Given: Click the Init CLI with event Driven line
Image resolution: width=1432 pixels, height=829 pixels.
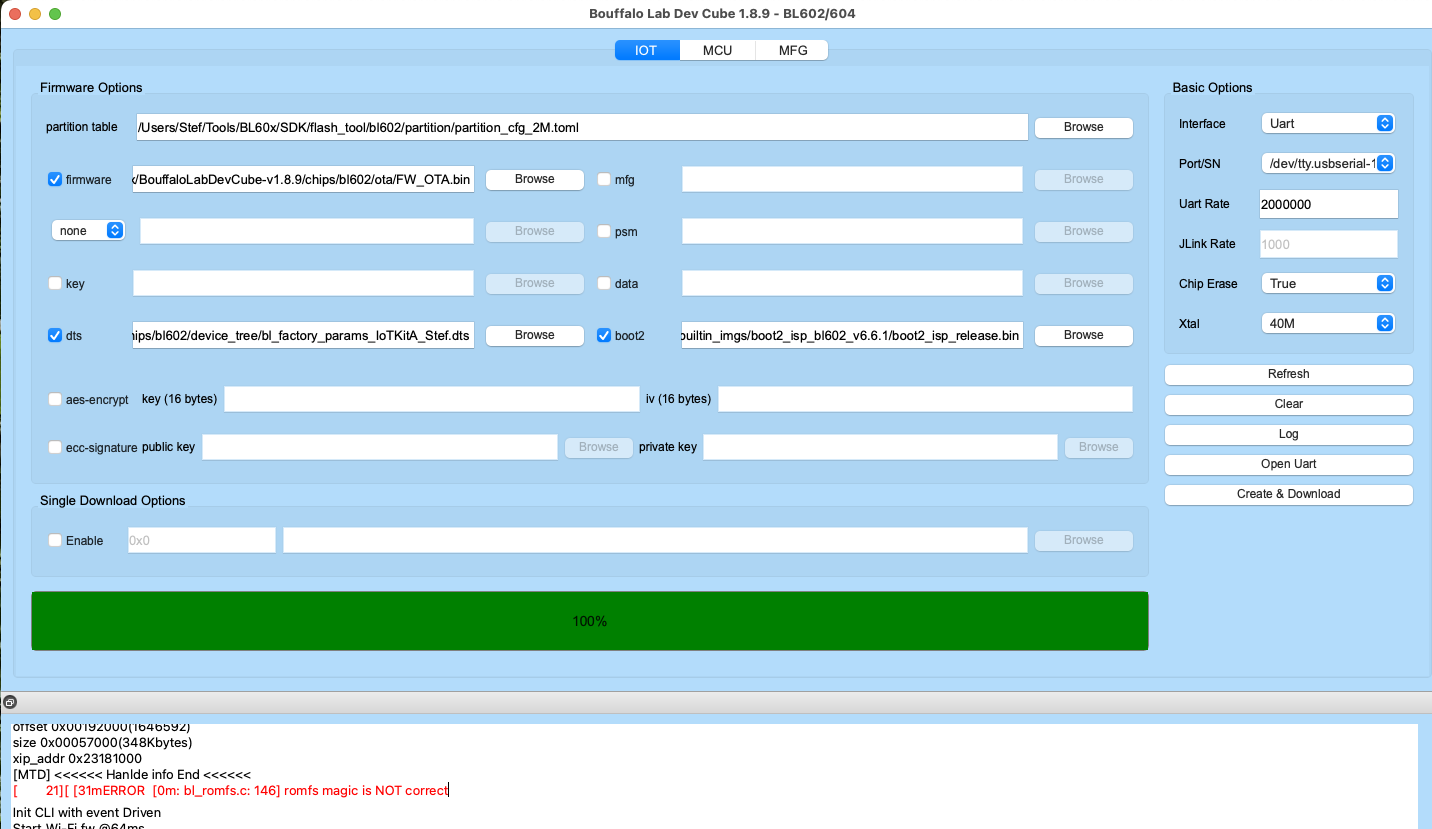Looking at the screenshot, I should 87,813.
